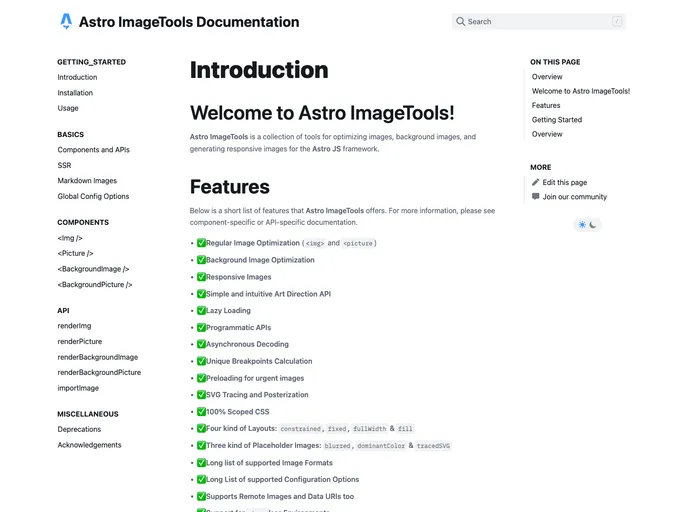Open the <Picture /> component page
This screenshot has height=512, width=688.
75,253
